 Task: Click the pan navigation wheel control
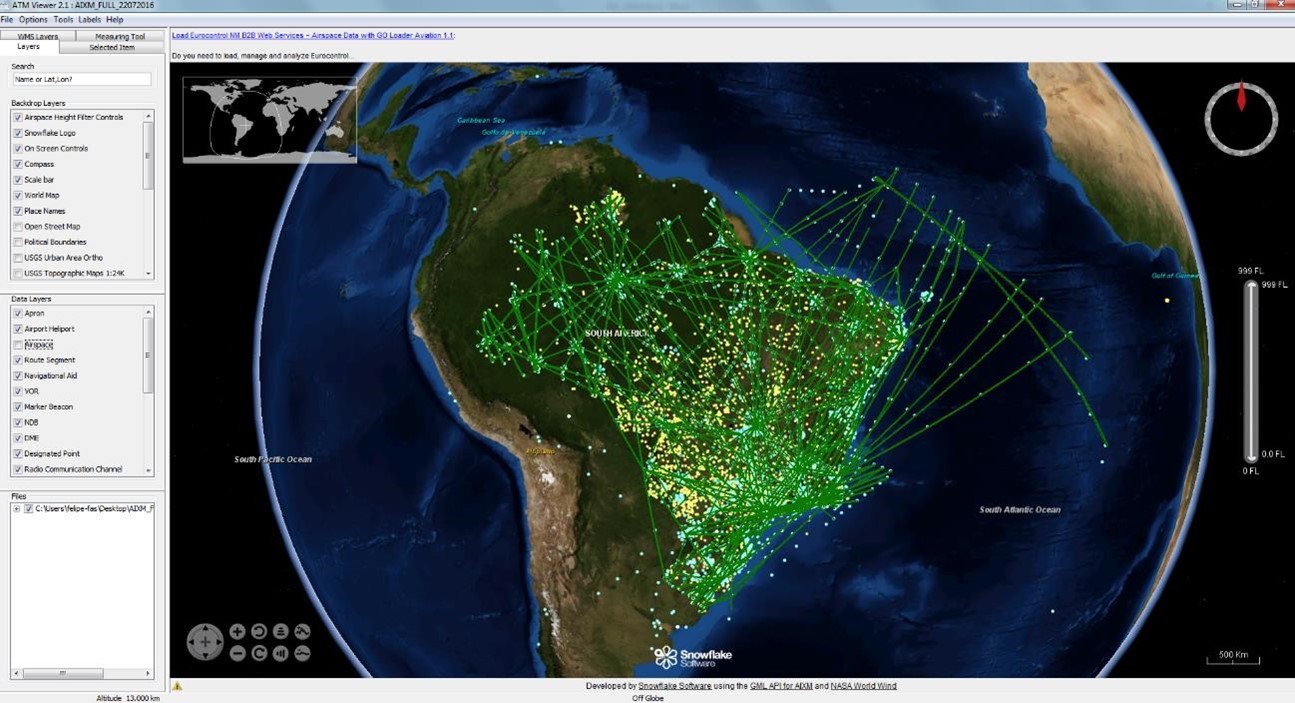(x=205, y=642)
